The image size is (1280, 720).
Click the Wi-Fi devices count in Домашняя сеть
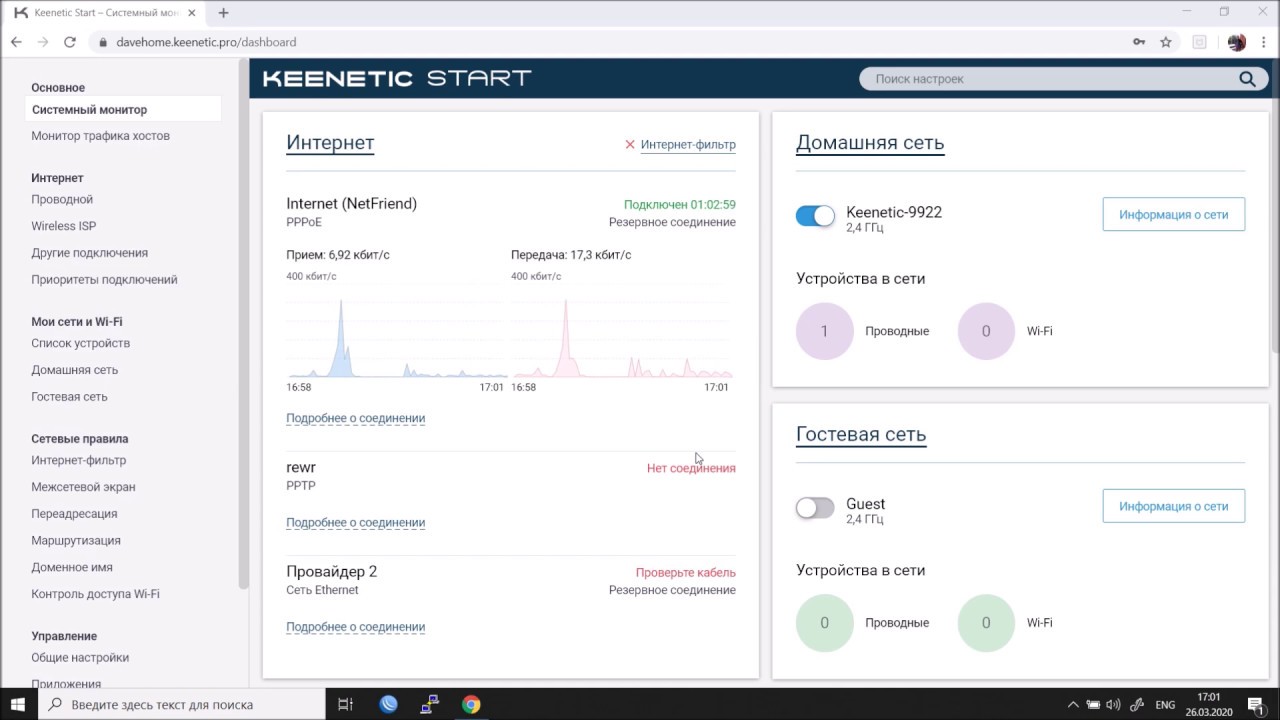tap(985, 331)
